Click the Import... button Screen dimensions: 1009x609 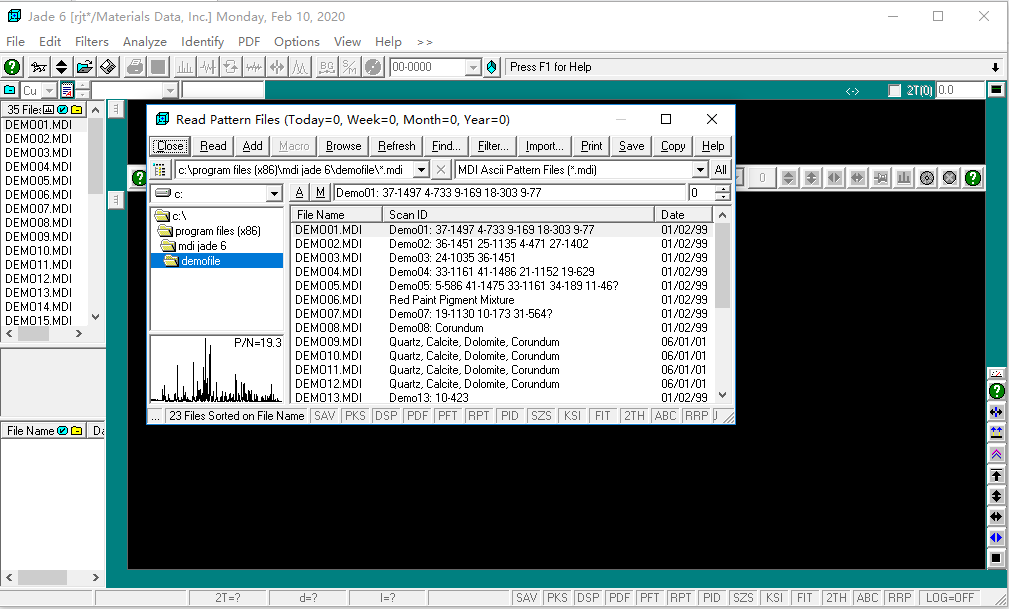pyautogui.click(x=544, y=146)
